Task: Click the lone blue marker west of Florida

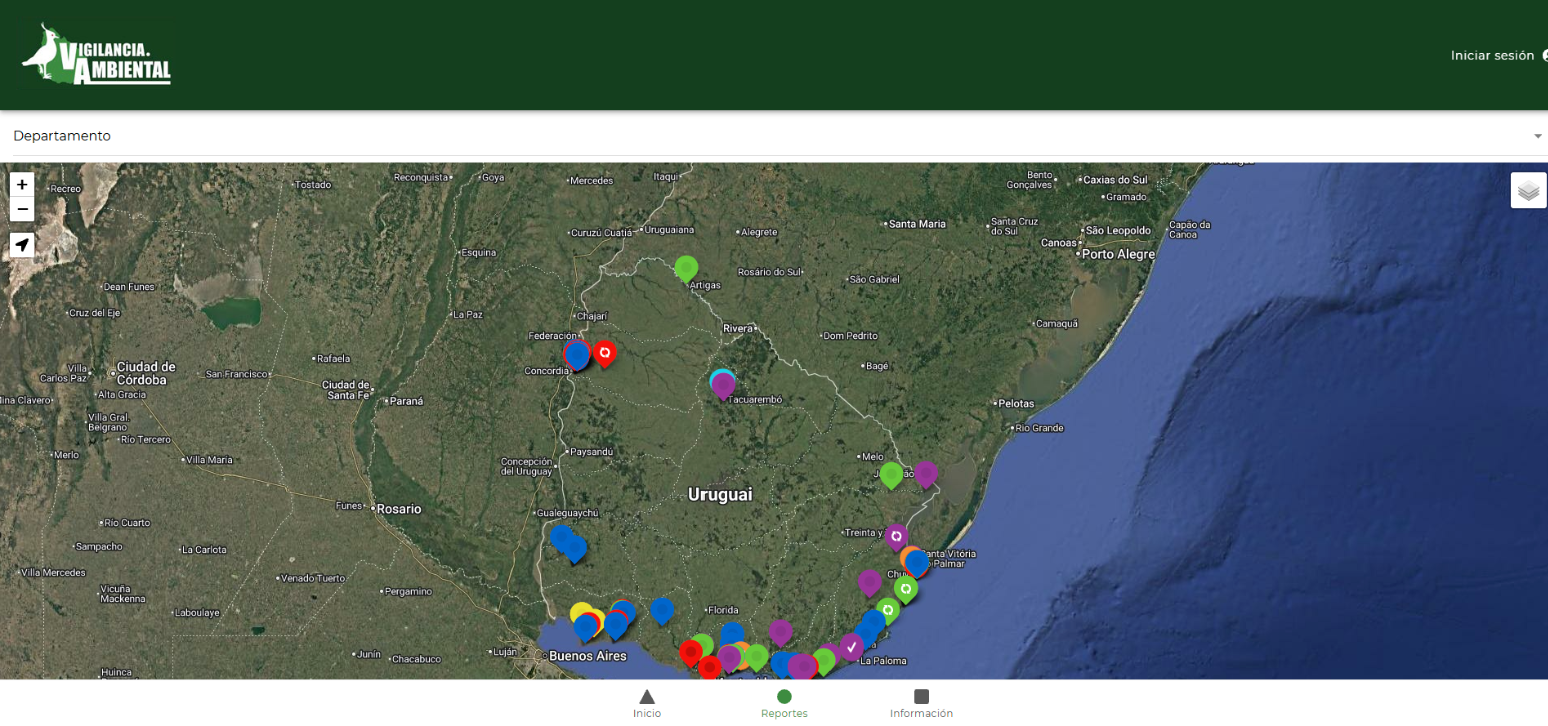Action: 662,611
